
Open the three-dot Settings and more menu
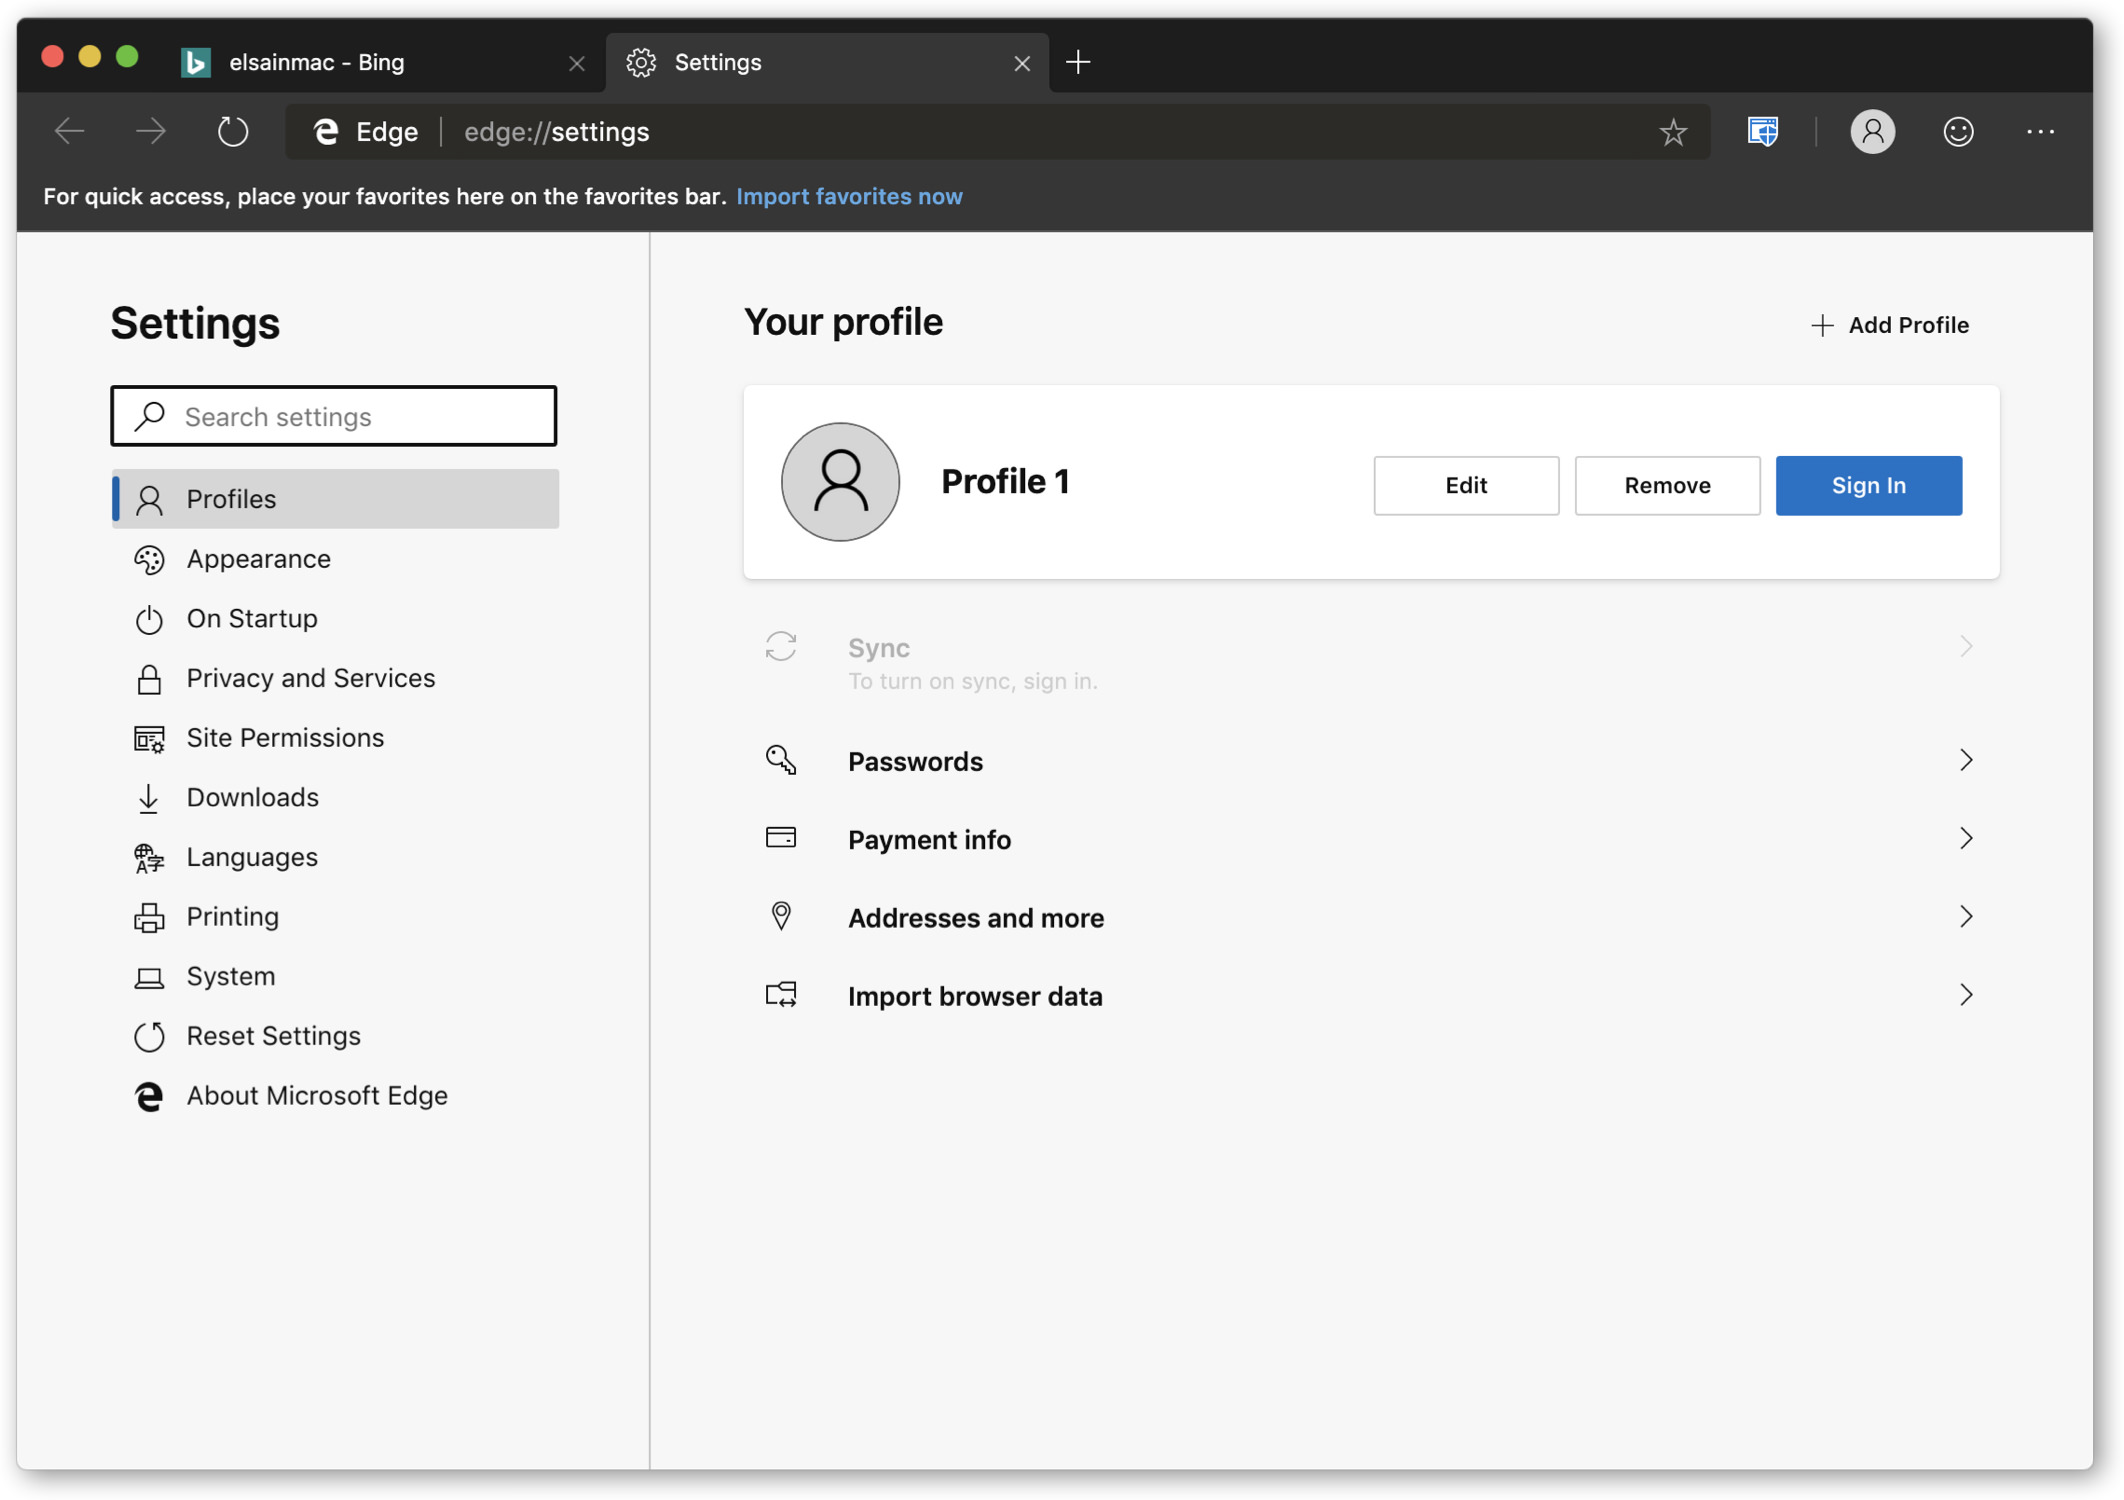[2039, 132]
